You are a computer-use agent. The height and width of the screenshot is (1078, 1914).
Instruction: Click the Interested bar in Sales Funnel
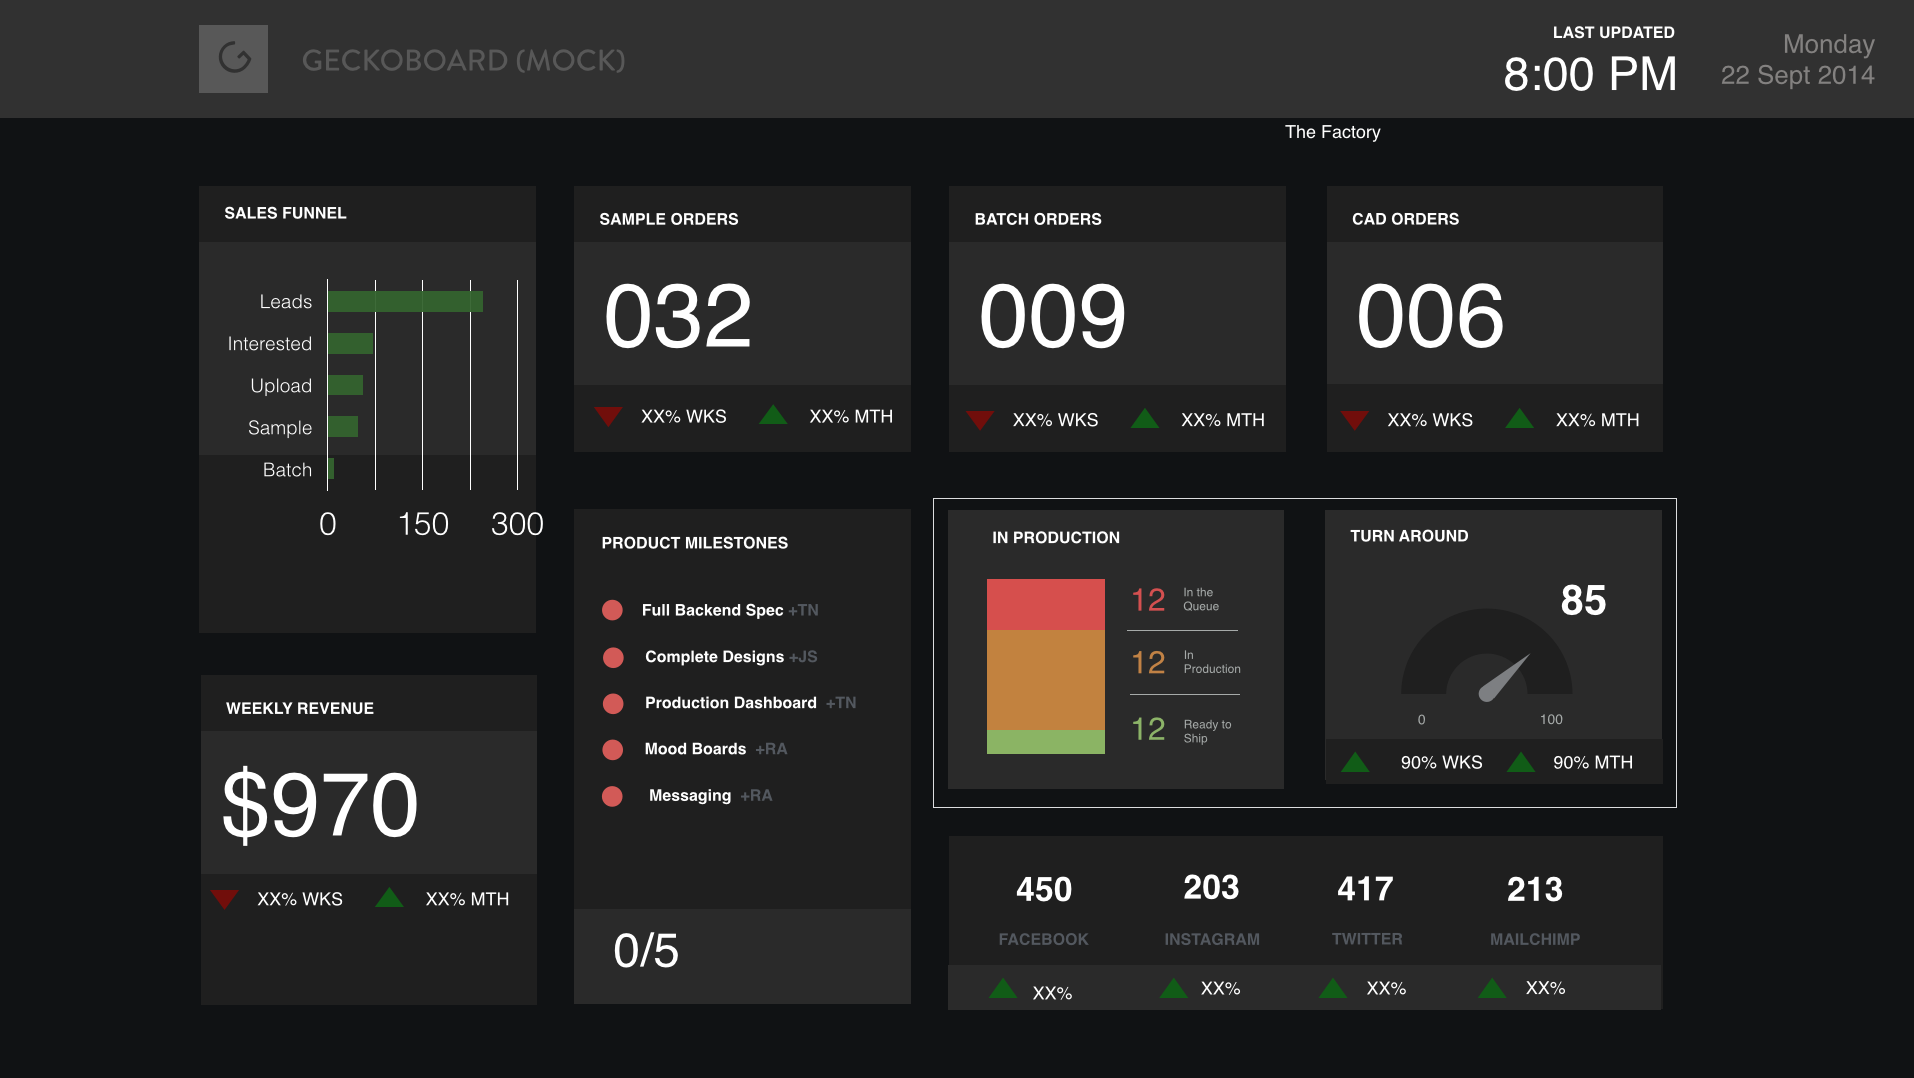coord(351,343)
